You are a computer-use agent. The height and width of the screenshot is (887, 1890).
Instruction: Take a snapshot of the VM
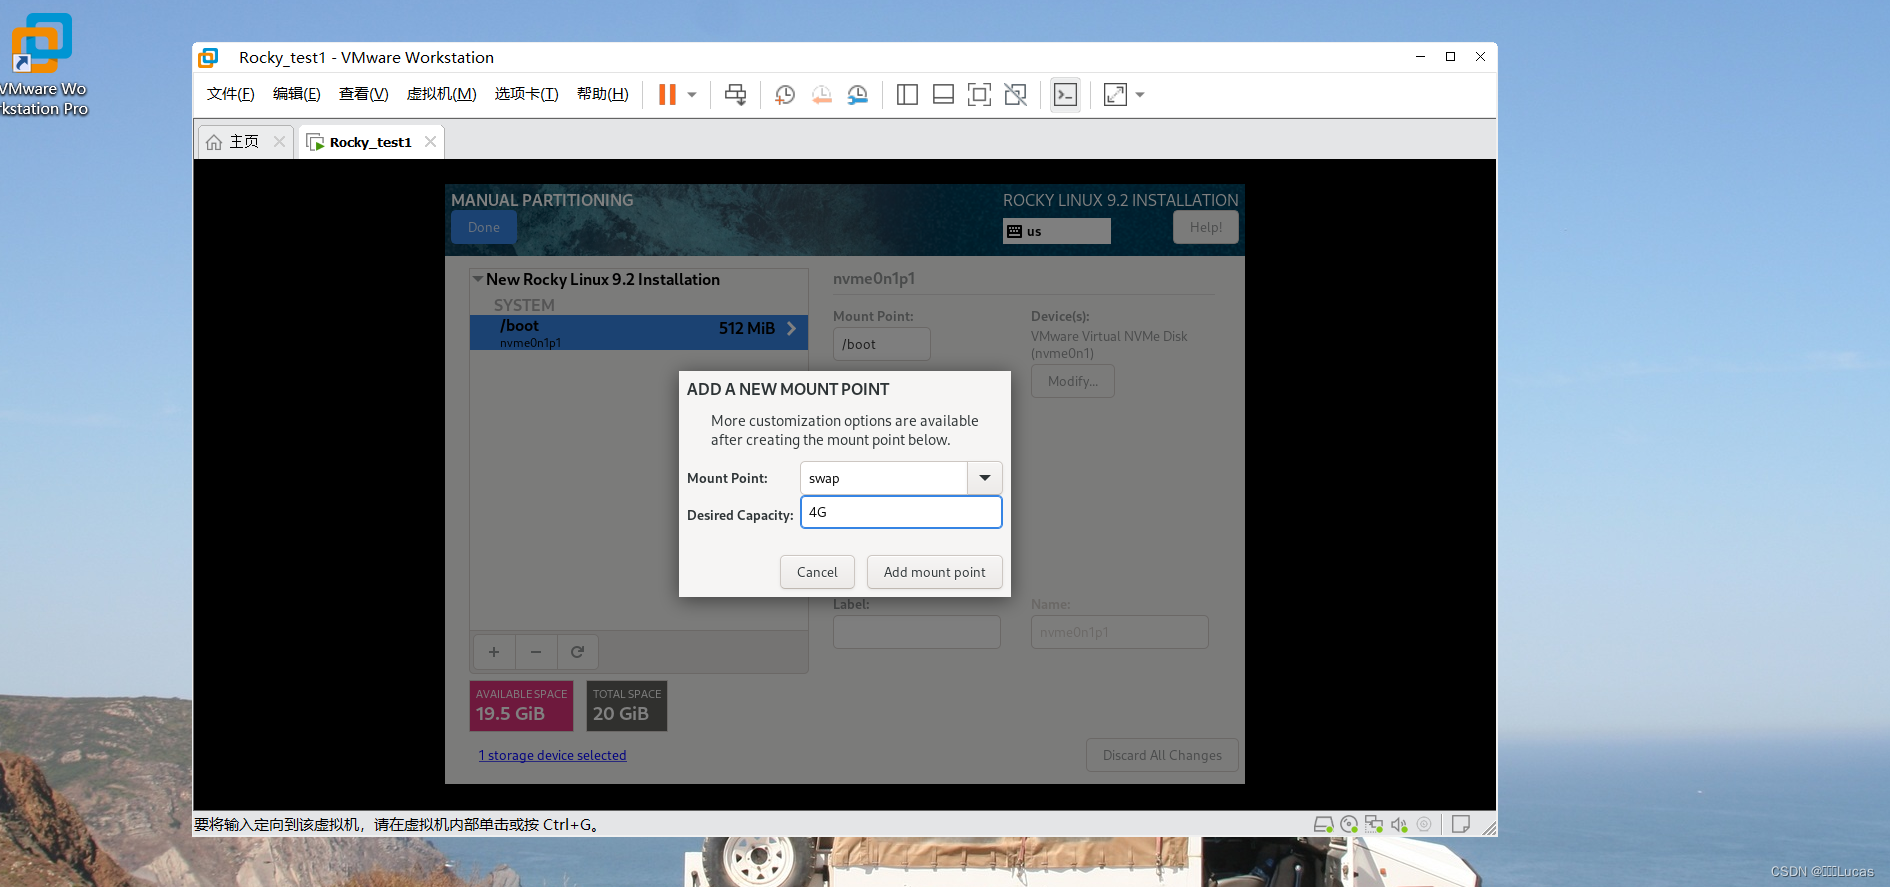(x=785, y=95)
